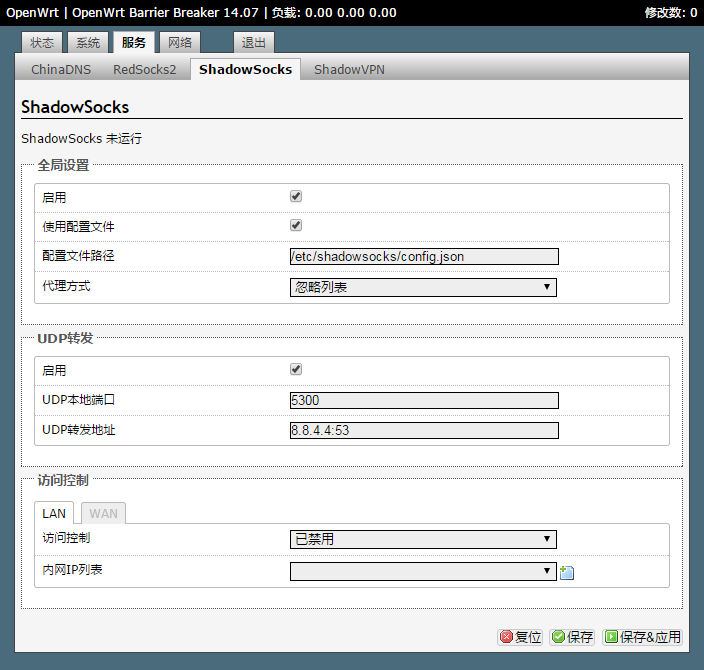Click the ShadowSocks 未运行 status text
The width and height of the screenshot is (704, 670).
[x=82, y=138]
